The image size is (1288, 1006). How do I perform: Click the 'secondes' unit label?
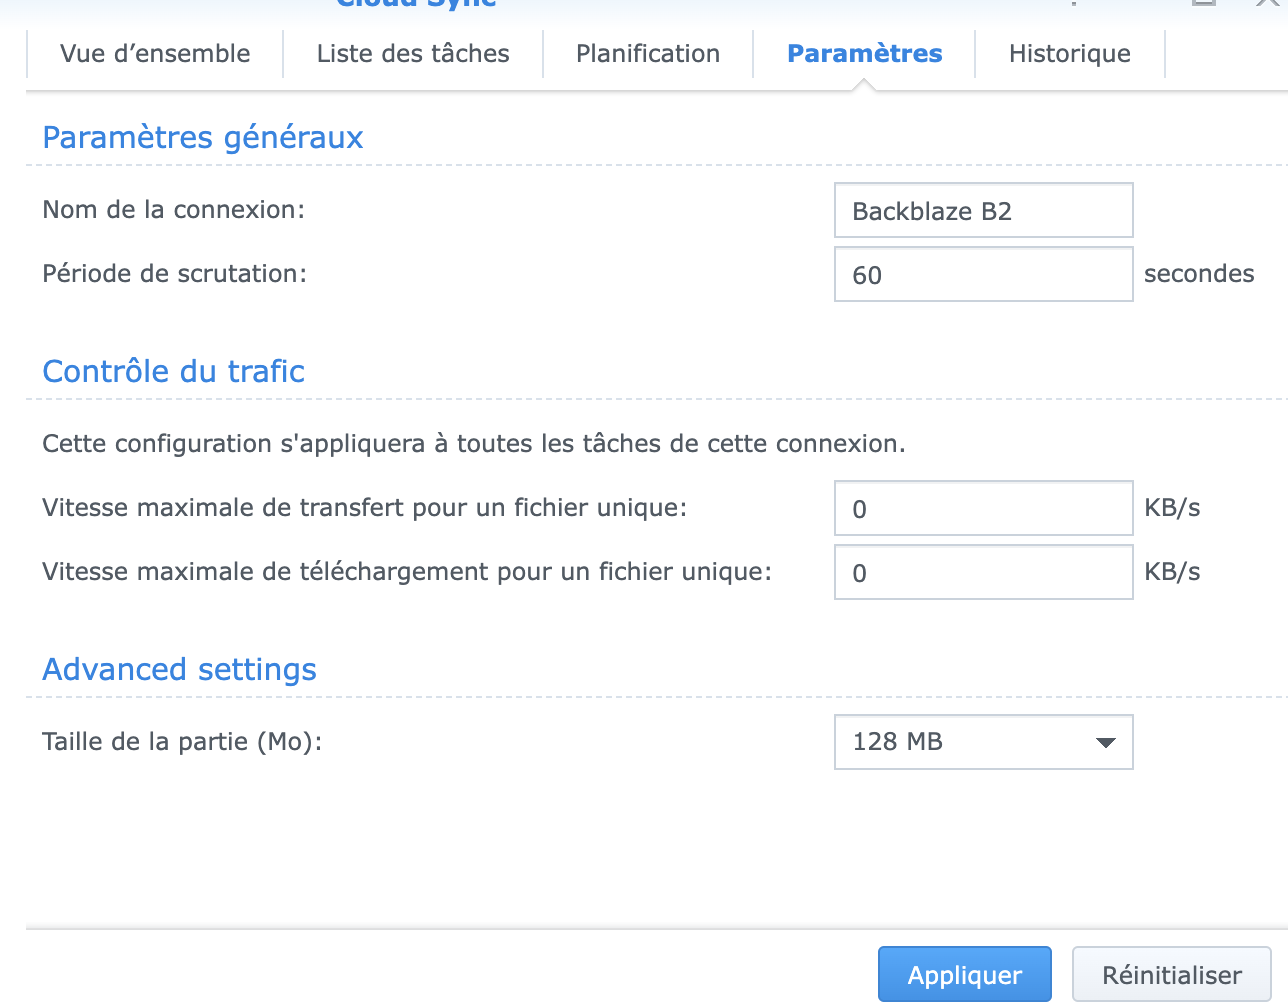tap(1199, 274)
